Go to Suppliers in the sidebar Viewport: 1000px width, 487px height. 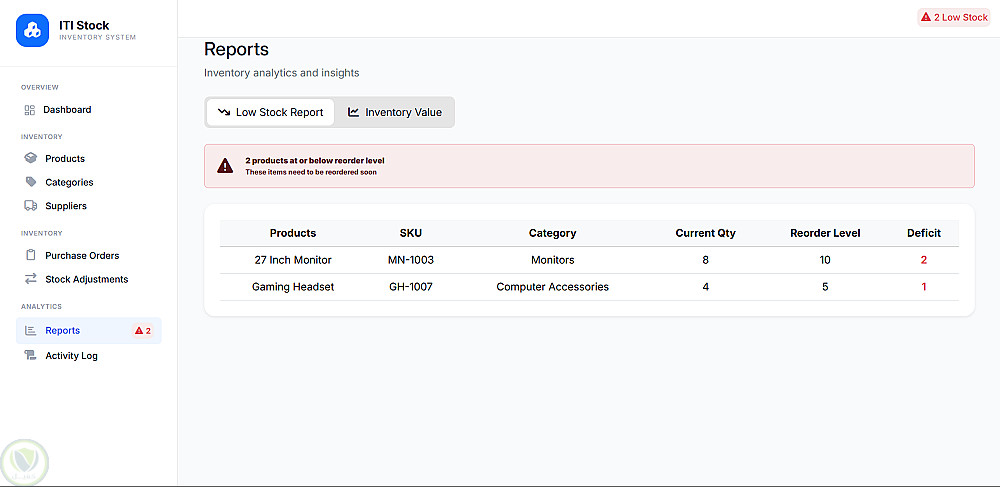tap(66, 206)
